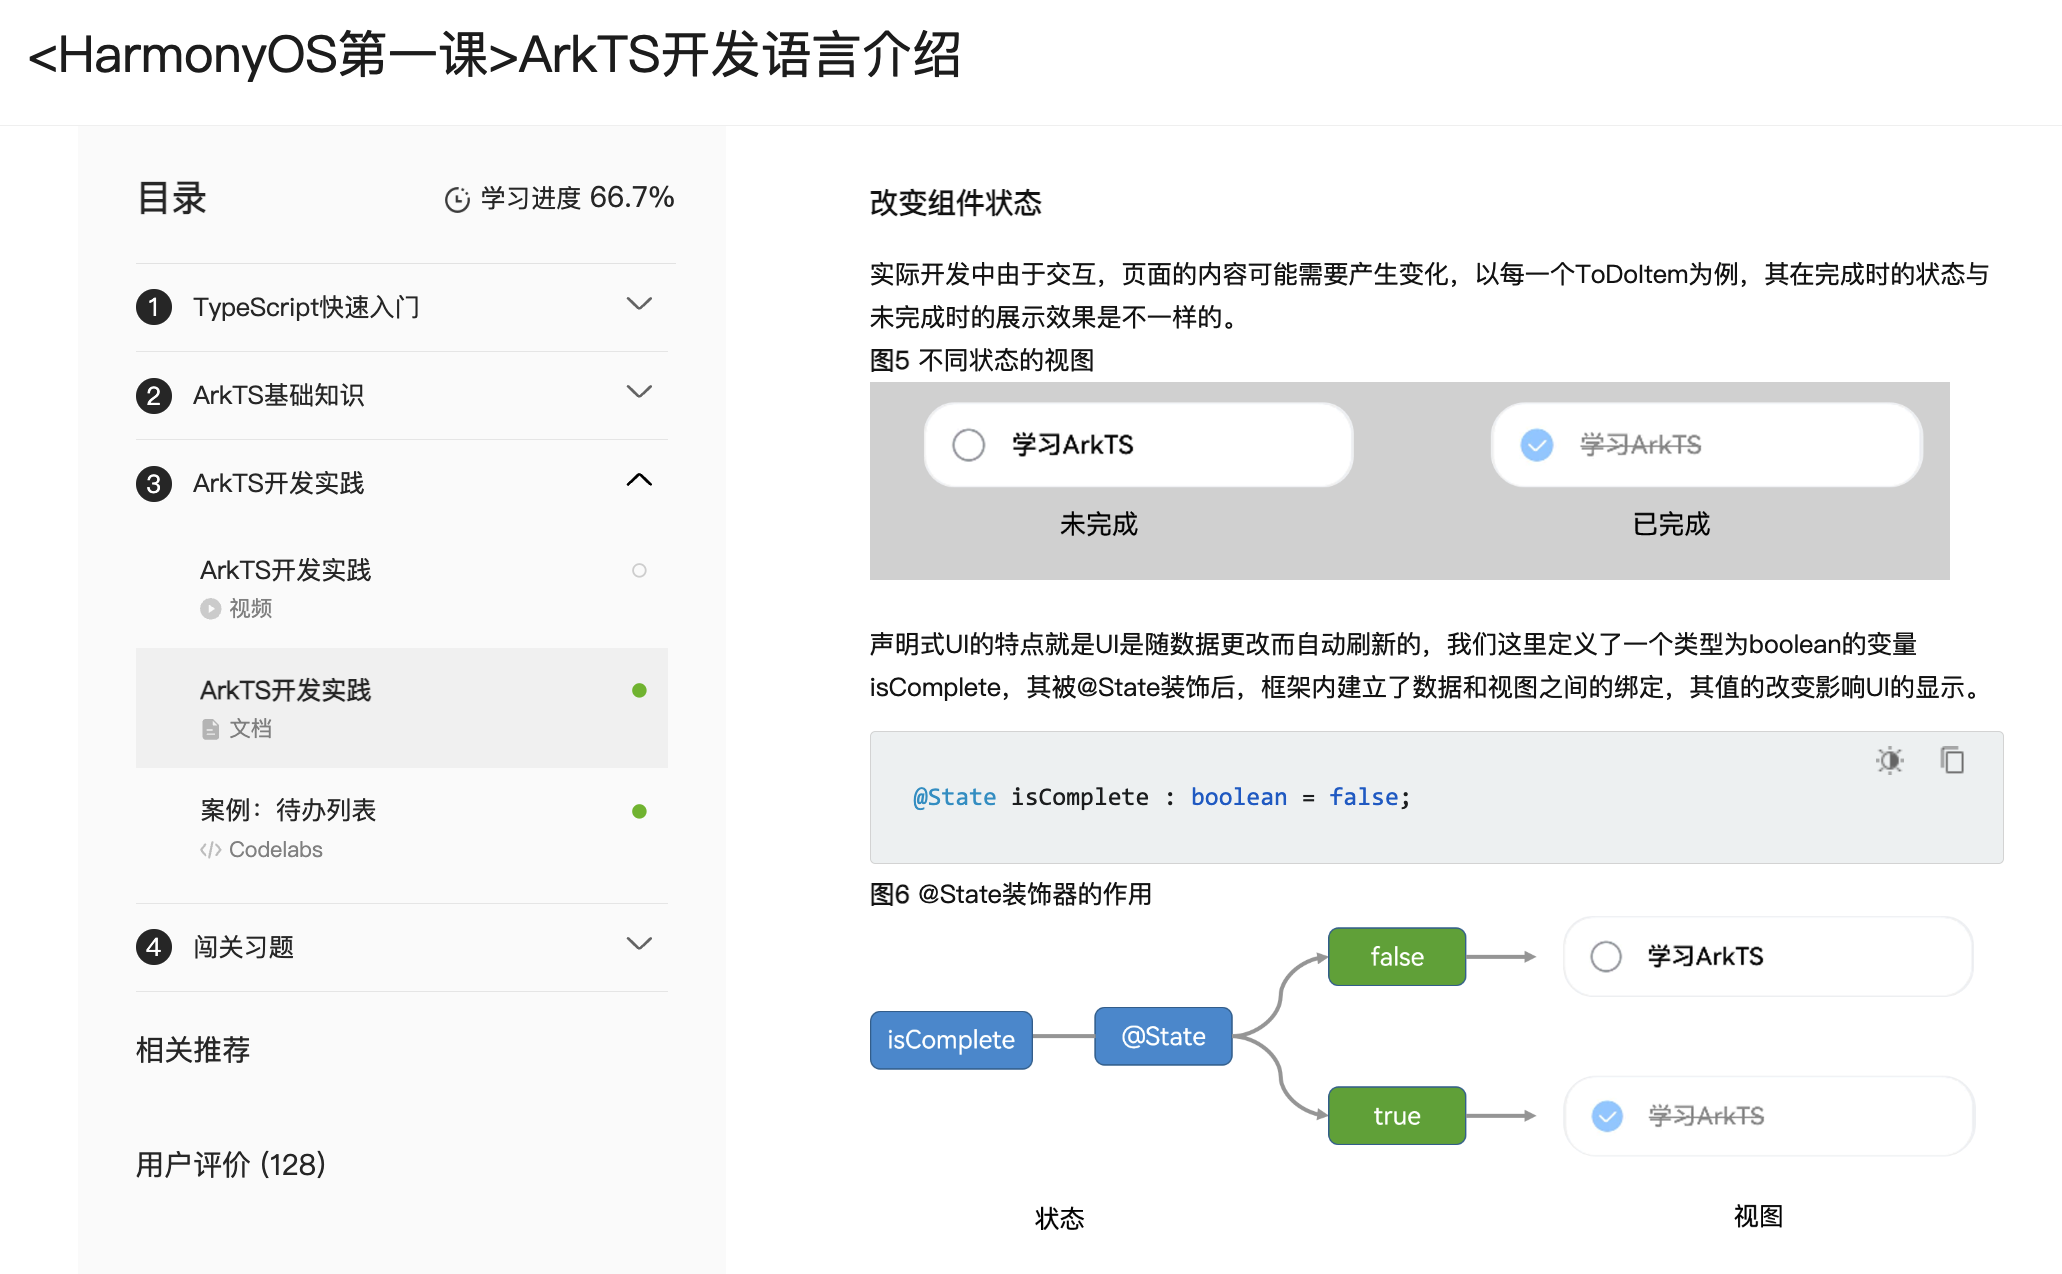Collapse the ArkTS开发实践 chapter chevron

639,480
